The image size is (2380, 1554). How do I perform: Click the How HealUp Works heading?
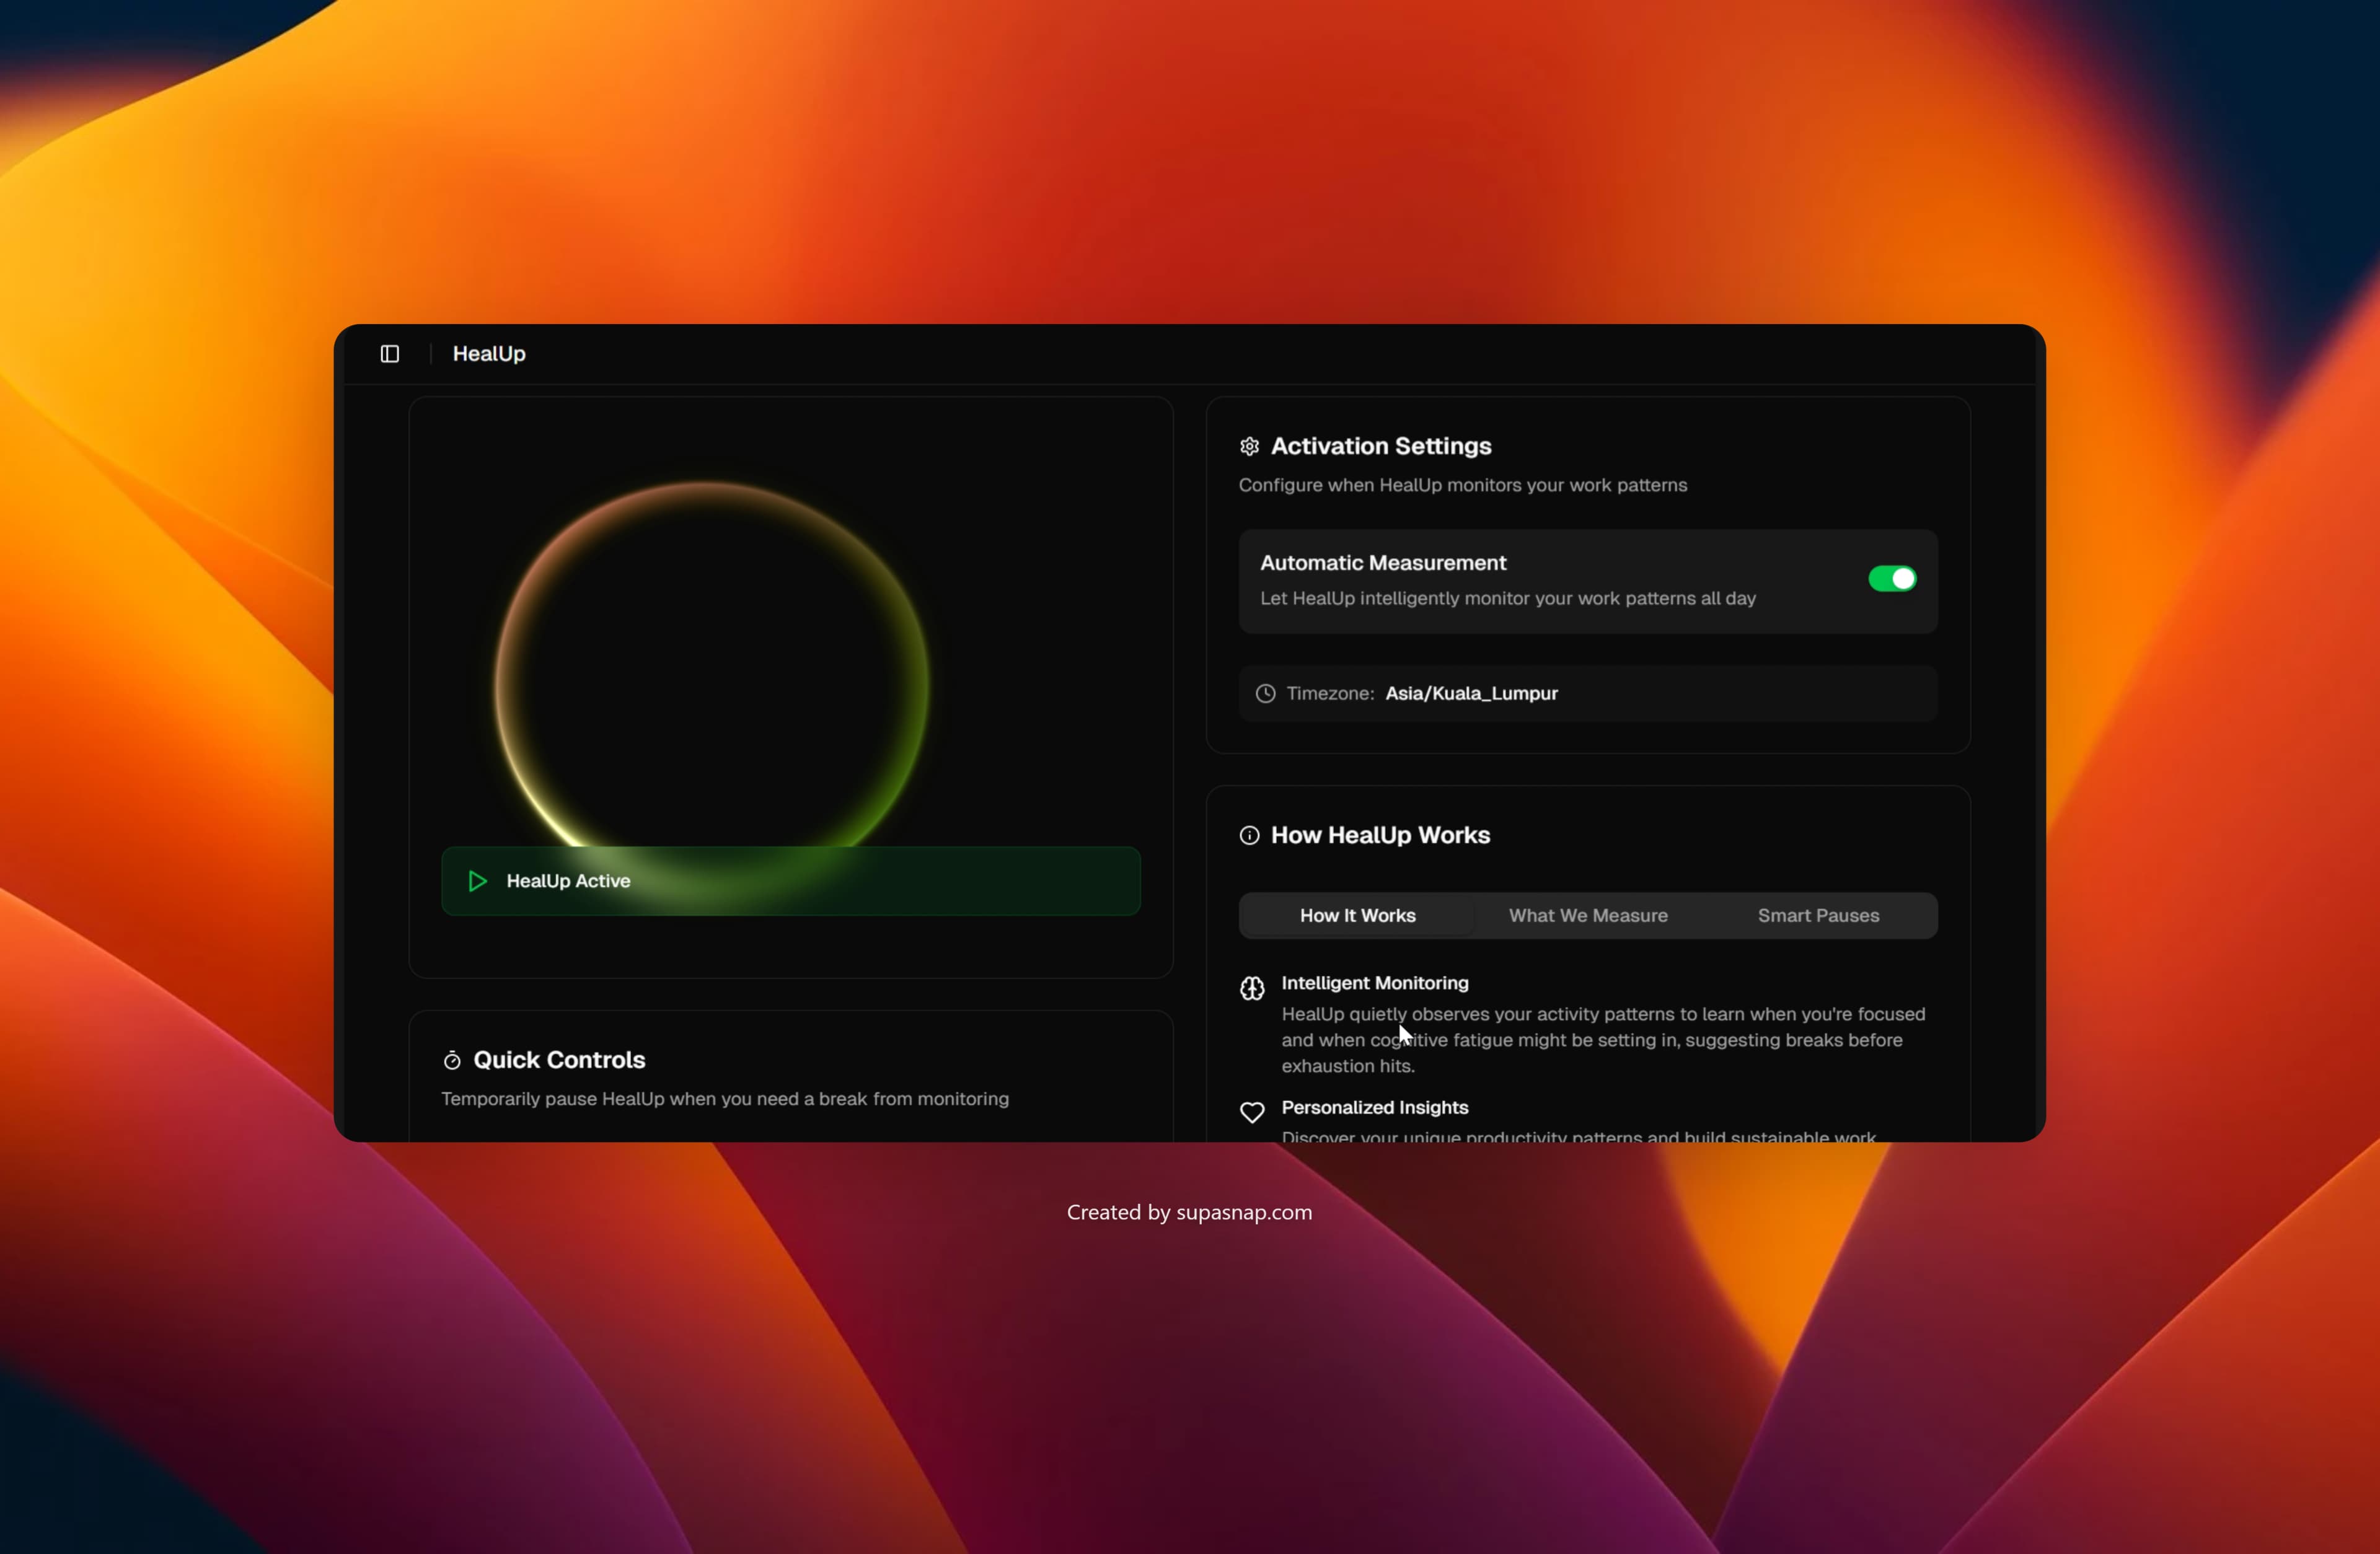pyautogui.click(x=1380, y=835)
